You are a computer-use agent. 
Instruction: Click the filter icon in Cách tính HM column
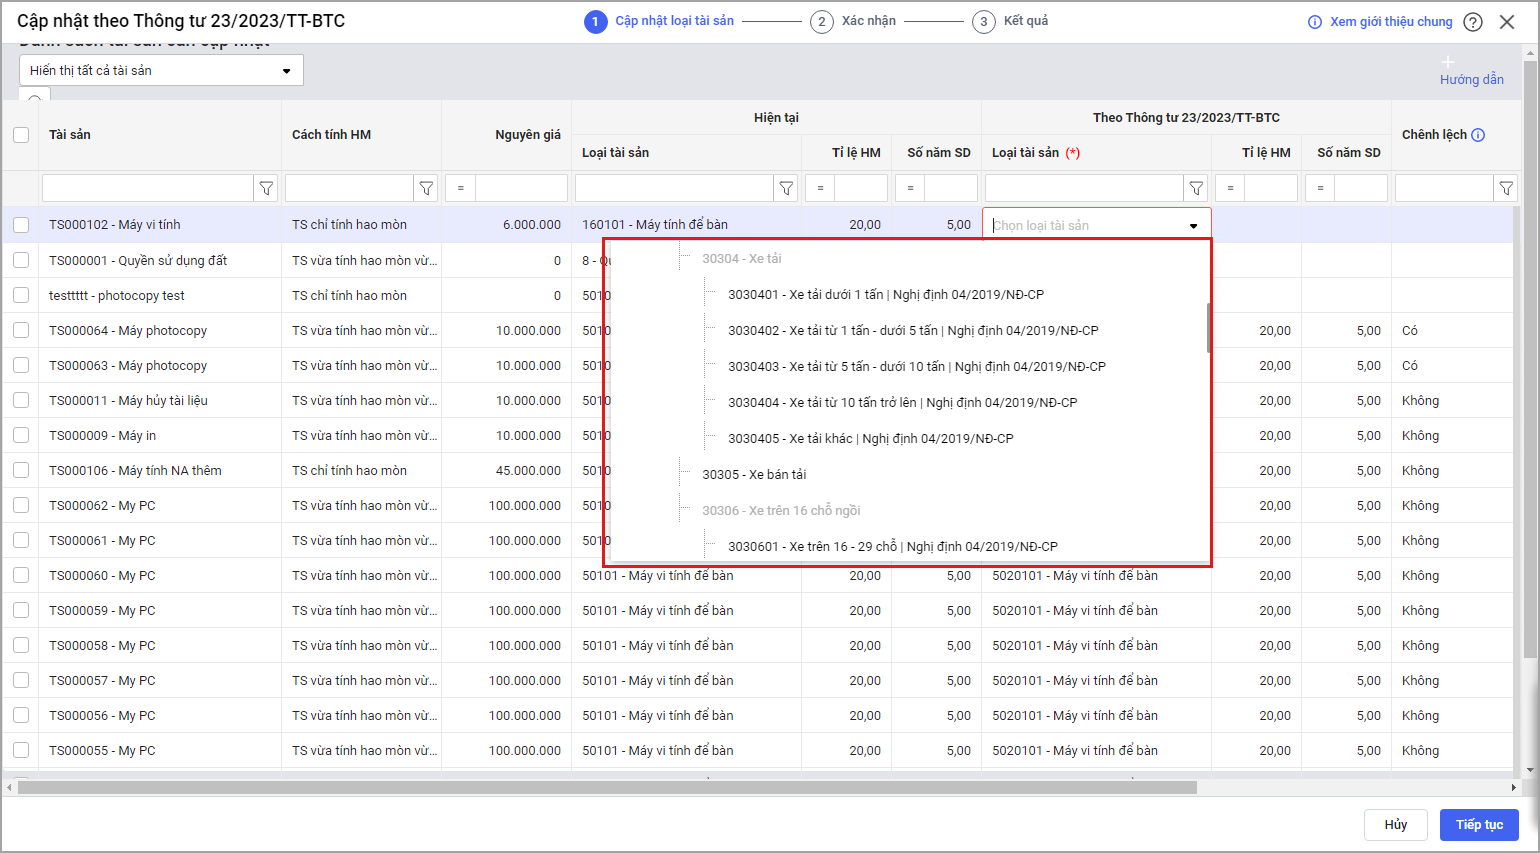coord(426,188)
